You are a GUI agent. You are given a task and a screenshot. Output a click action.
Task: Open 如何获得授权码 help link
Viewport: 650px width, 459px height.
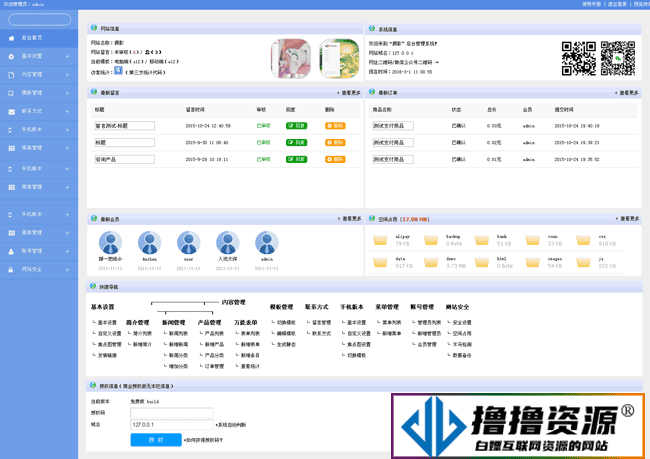(x=204, y=440)
